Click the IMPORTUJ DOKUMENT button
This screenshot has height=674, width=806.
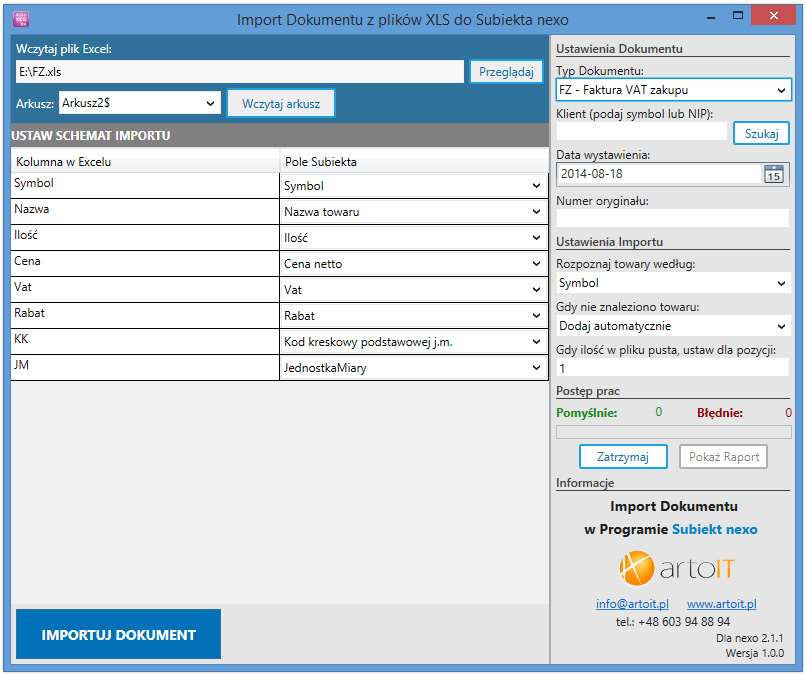(x=118, y=634)
